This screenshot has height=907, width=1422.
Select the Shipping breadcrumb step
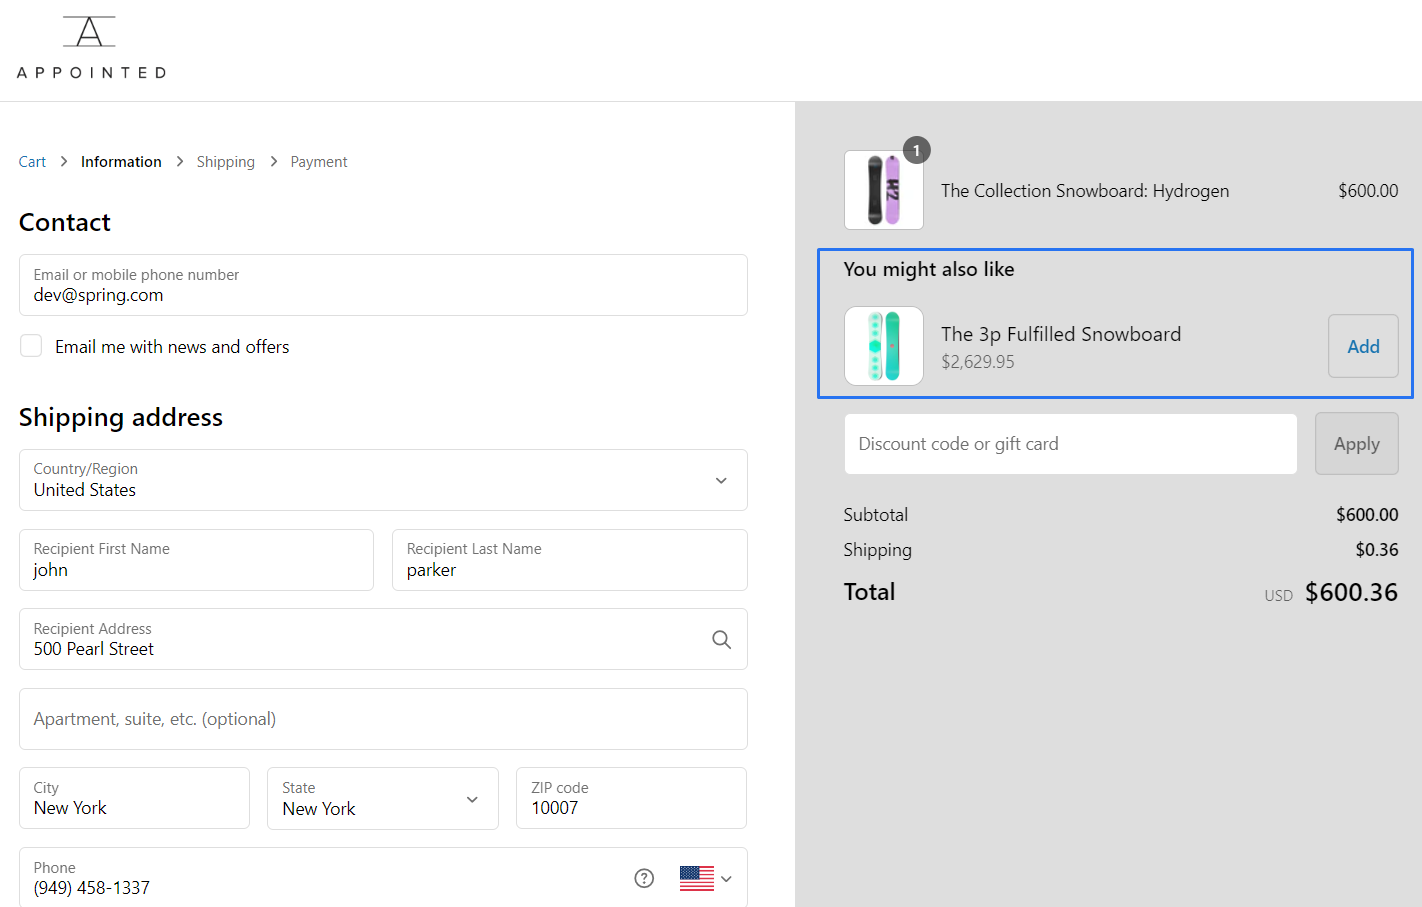click(225, 161)
